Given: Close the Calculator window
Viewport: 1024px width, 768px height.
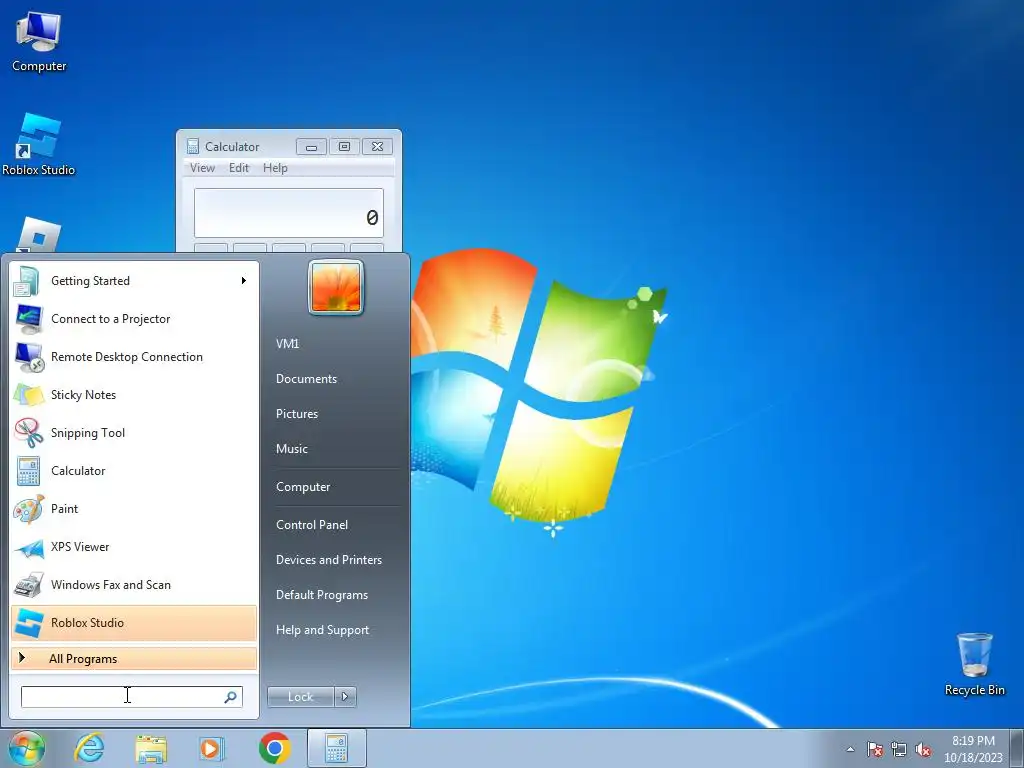Looking at the screenshot, I should pos(377,147).
